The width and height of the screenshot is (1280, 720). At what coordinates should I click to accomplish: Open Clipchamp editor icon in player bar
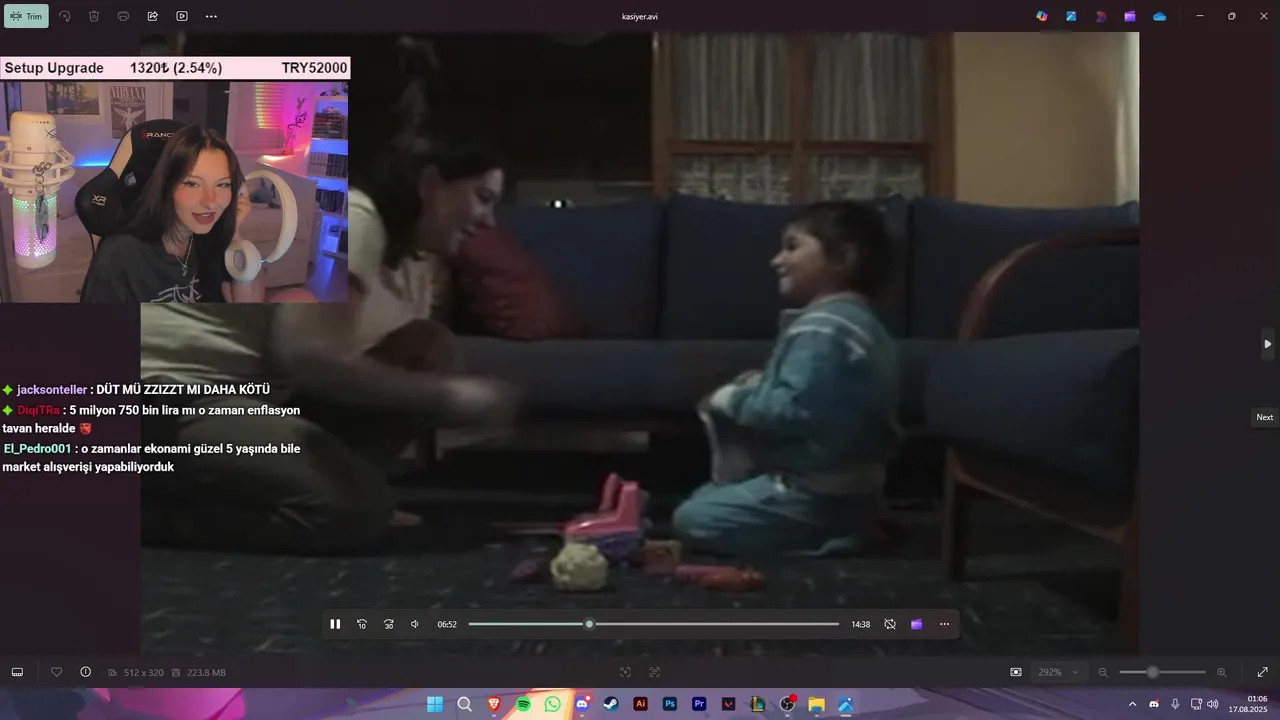point(917,624)
